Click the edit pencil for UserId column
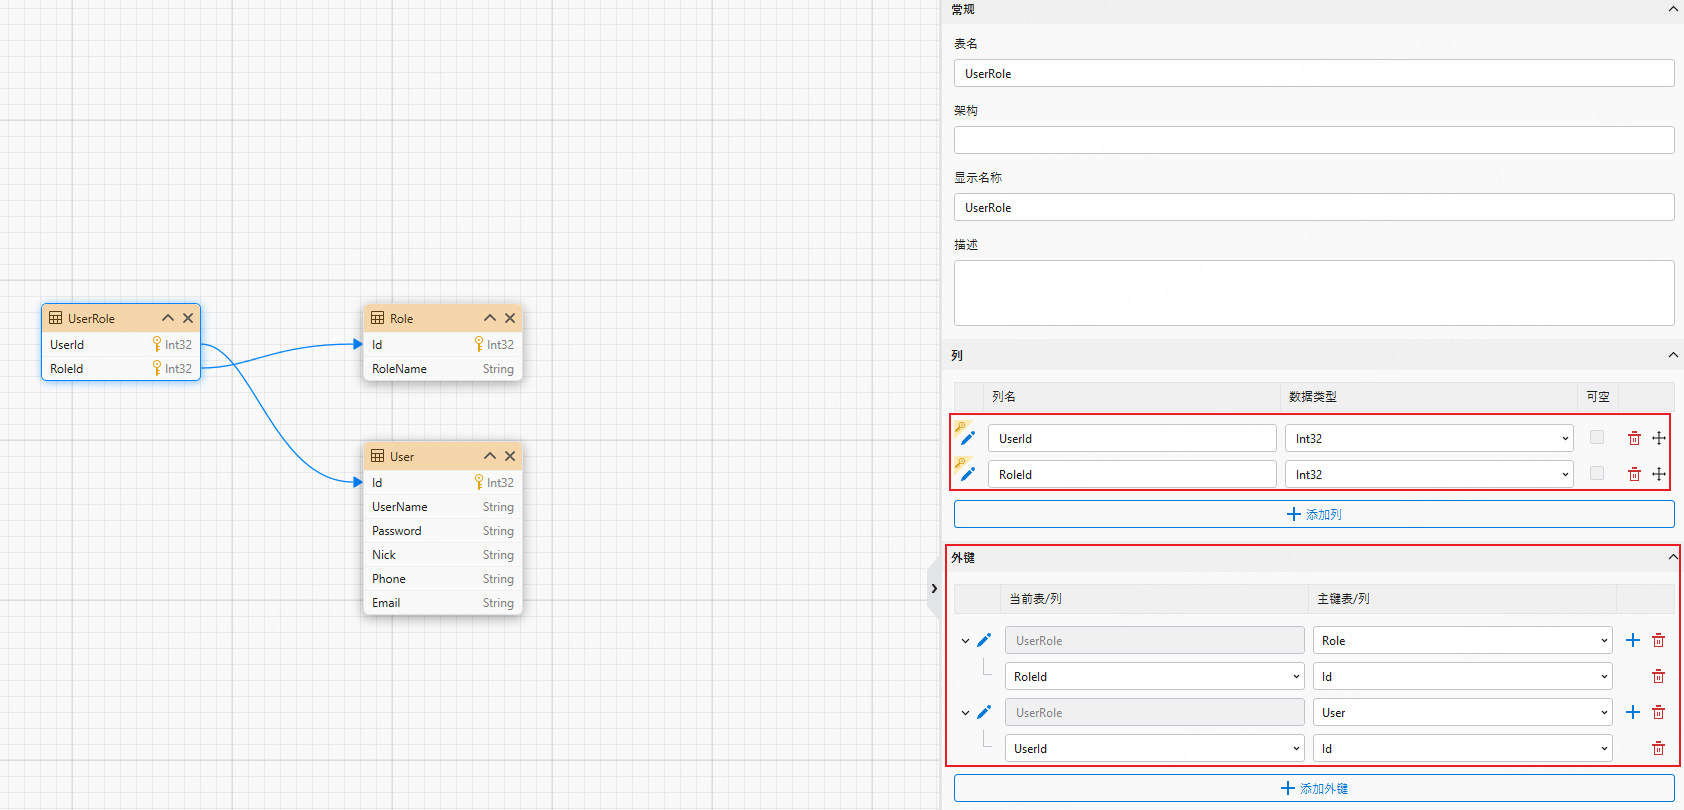This screenshot has width=1684, height=810. pyautogui.click(x=967, y=438)
